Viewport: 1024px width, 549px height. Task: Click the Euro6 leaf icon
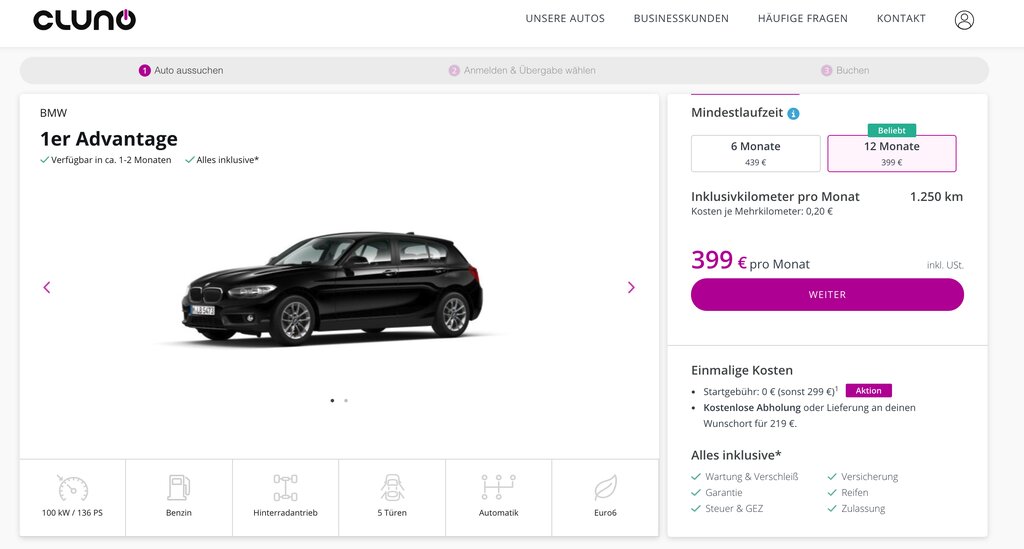point(605,488)
